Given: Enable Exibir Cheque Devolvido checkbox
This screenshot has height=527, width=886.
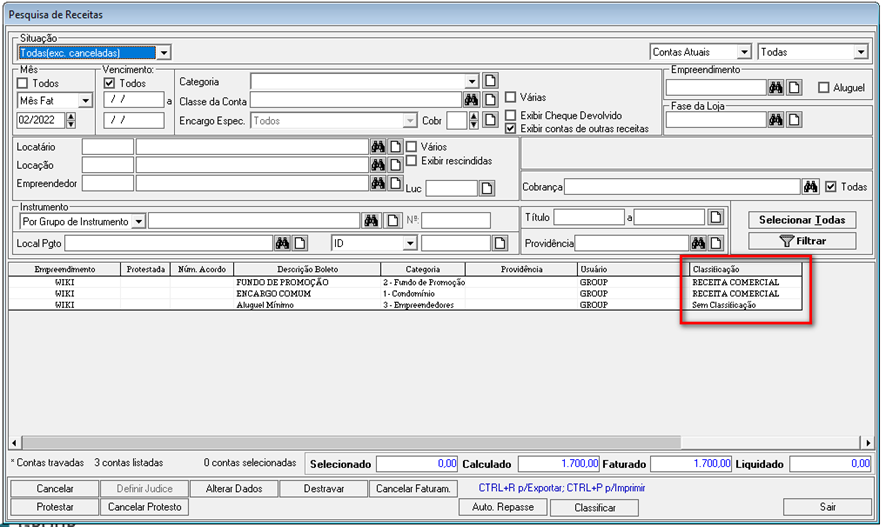Looking at the screenshot, I should pos(511,115).
